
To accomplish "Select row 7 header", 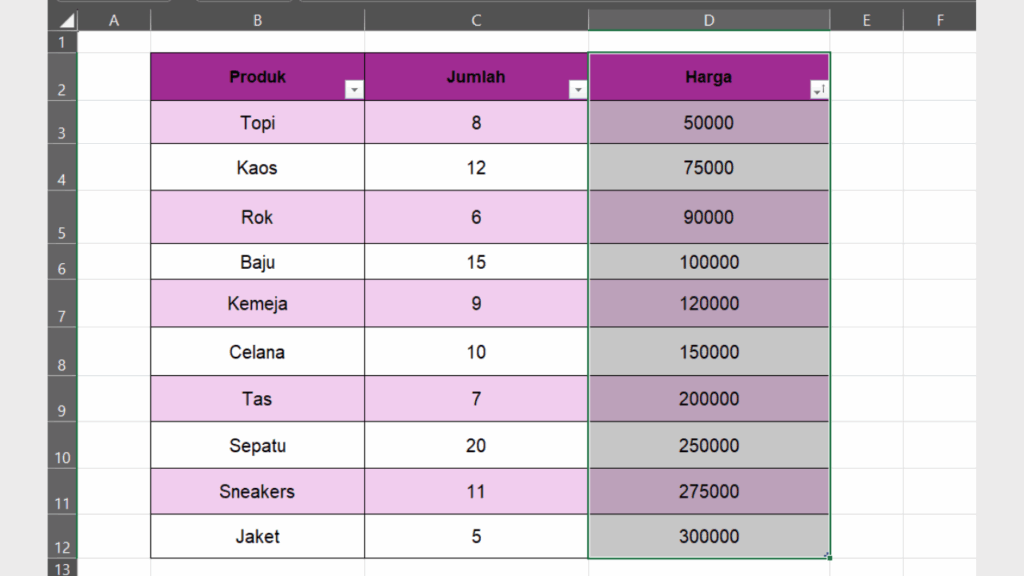I will 62,304.
